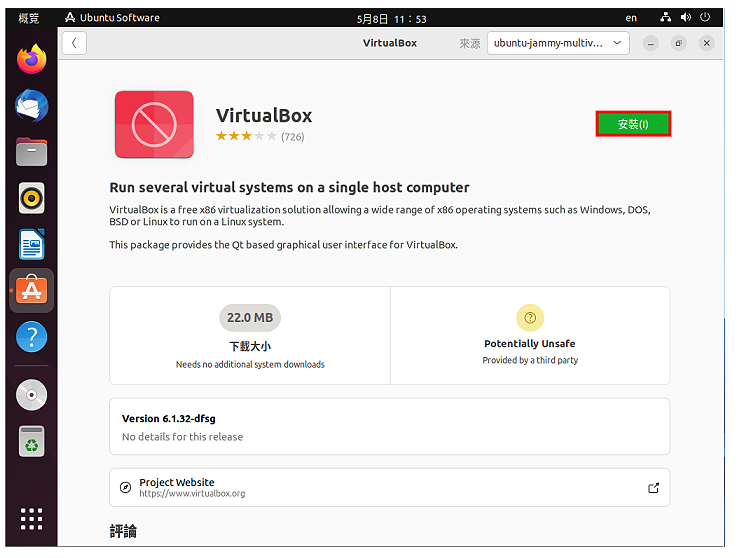Click 'Provided by a third party' text

pyautogui.click(x=530, y=360)
